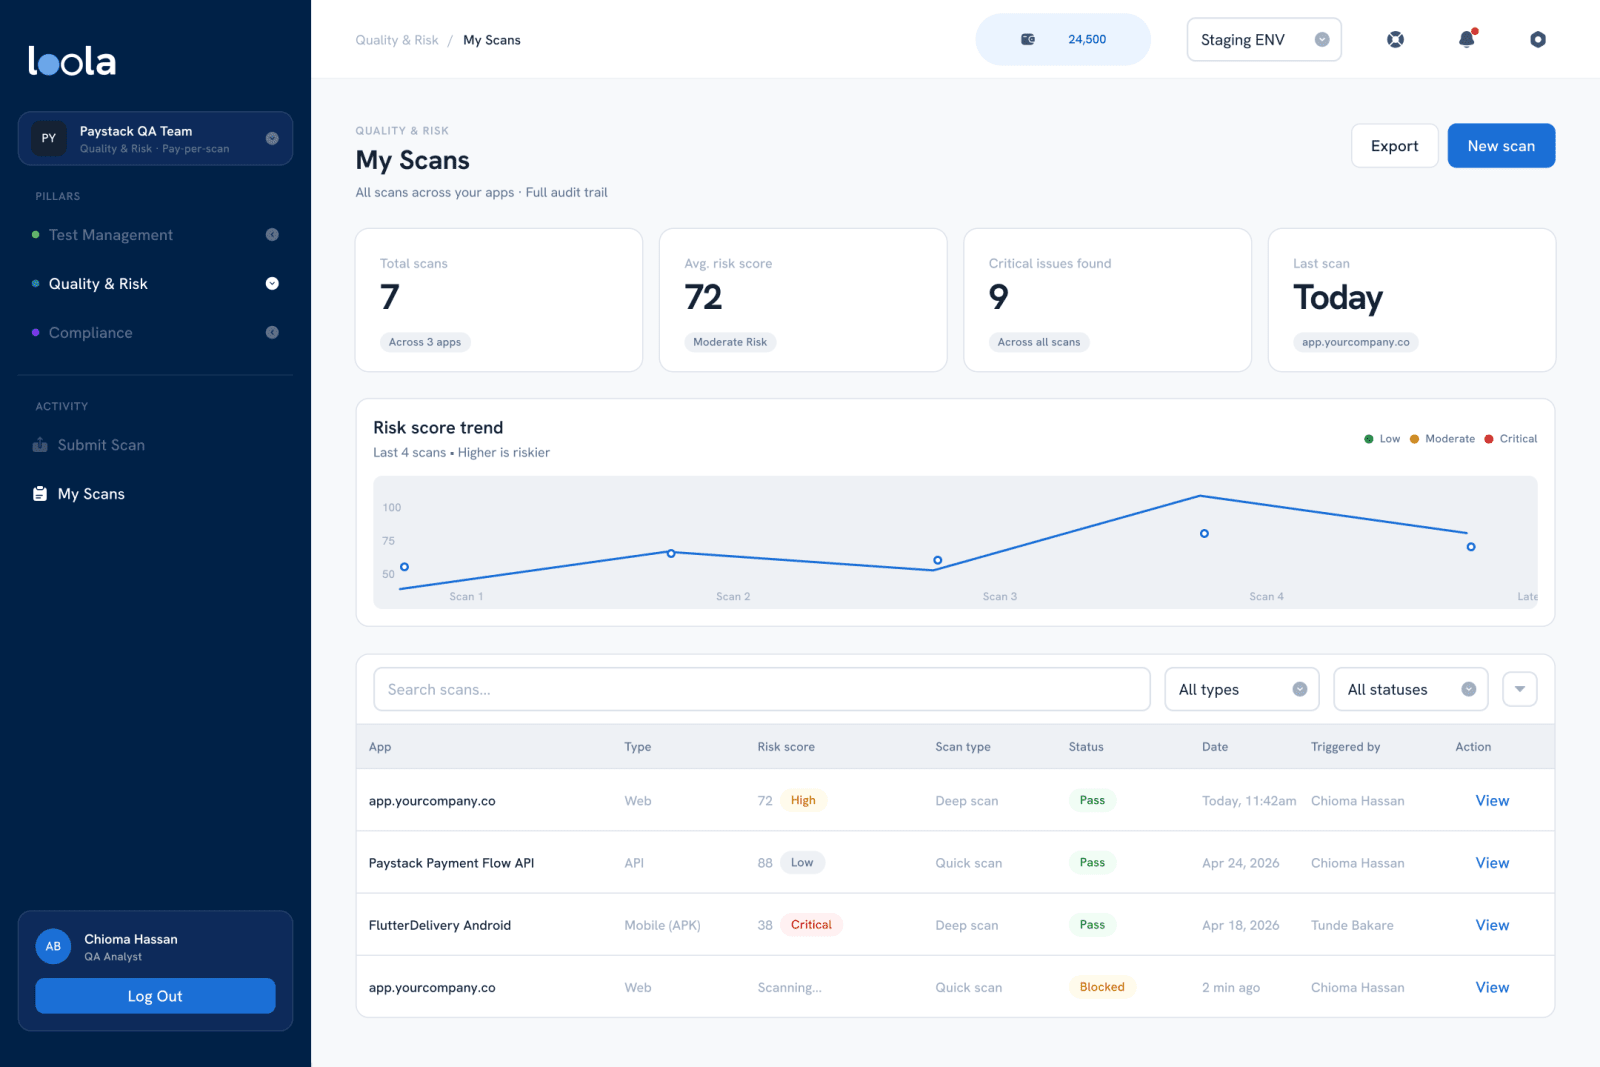The image size is (1600, 1067).
Task: Open the Staging ENV dropdown
Action: point(1264,40)
